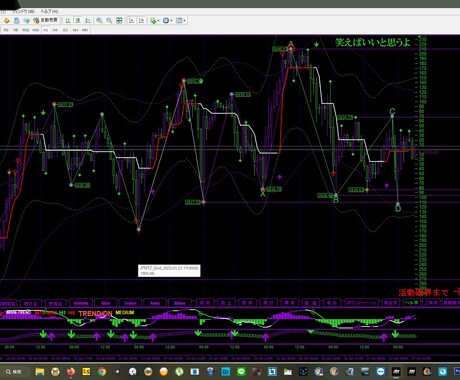This screenshot has width=460, height=380.
Task: Open the Windows taskbar search box
Action: 15,371
